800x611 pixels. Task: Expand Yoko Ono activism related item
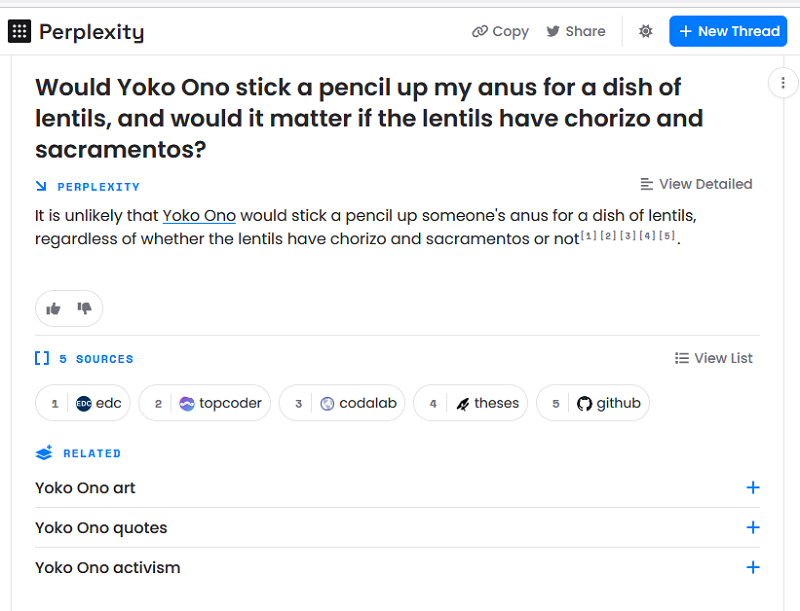pos(397,568)
